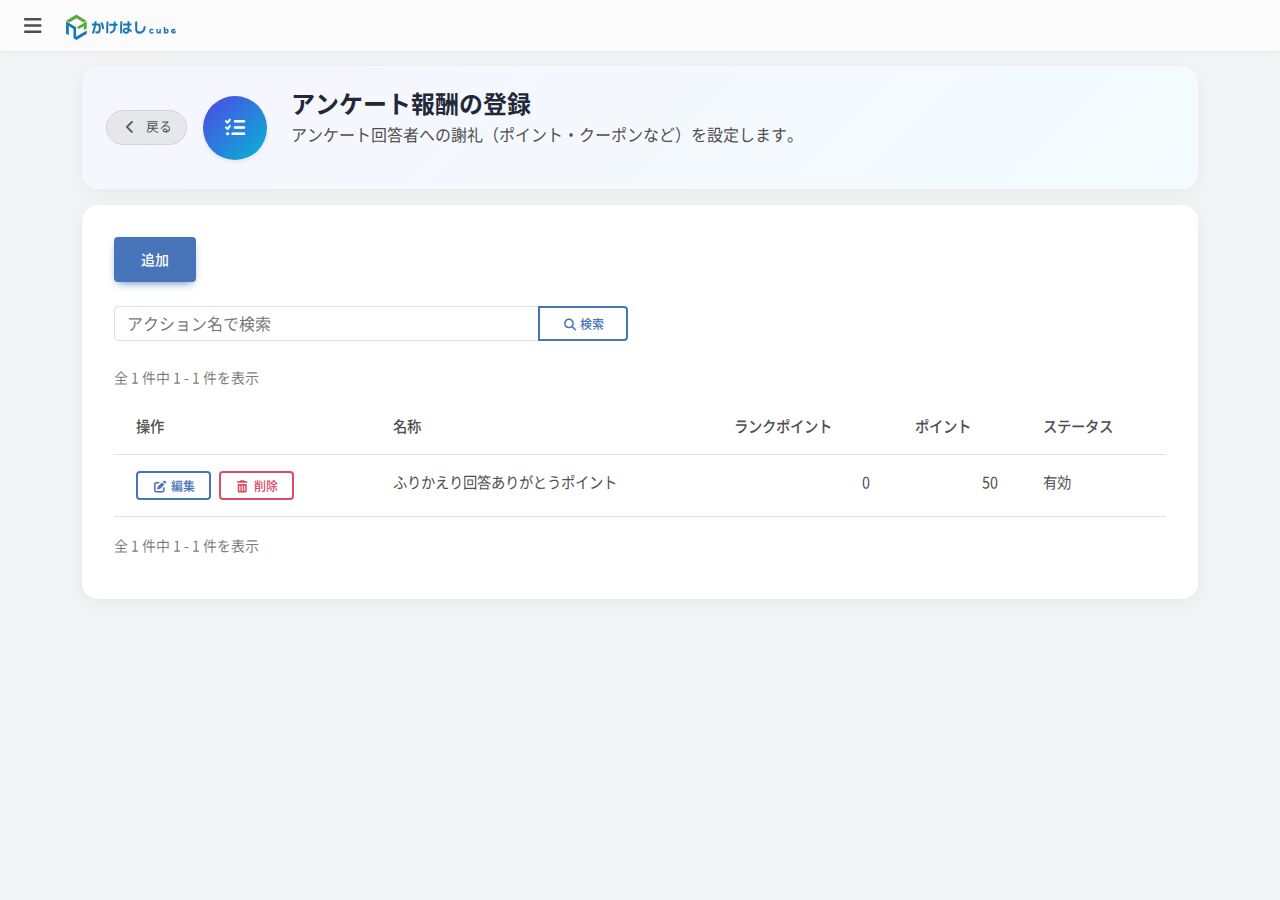Click the ランクポイント column header
The height and width of the screenshot is (900, 1280).
click(x=783, y=427)
